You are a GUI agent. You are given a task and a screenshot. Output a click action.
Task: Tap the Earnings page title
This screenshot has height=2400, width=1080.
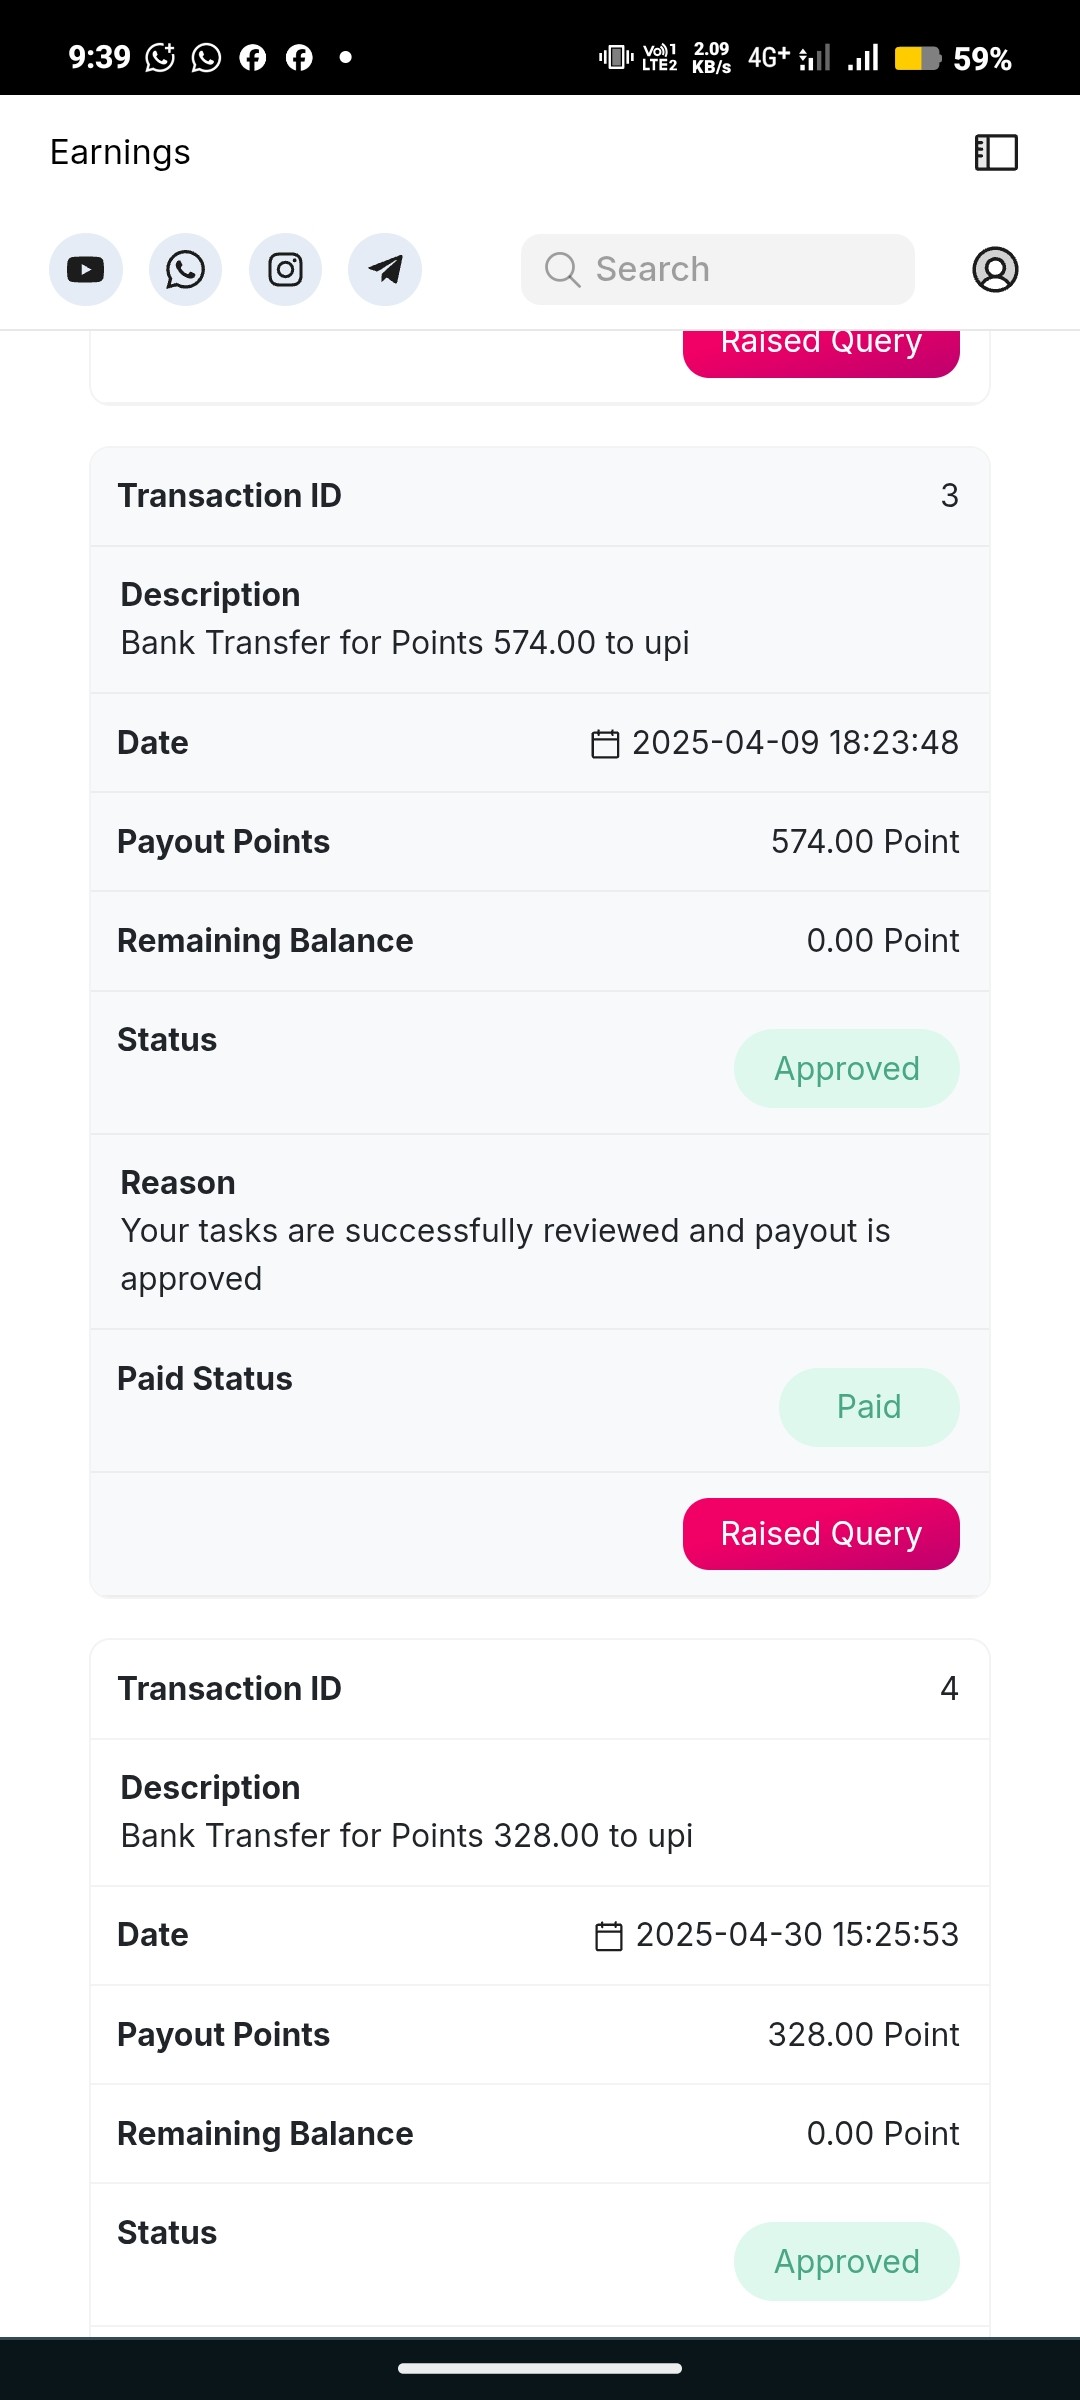(x=120, y=152)
